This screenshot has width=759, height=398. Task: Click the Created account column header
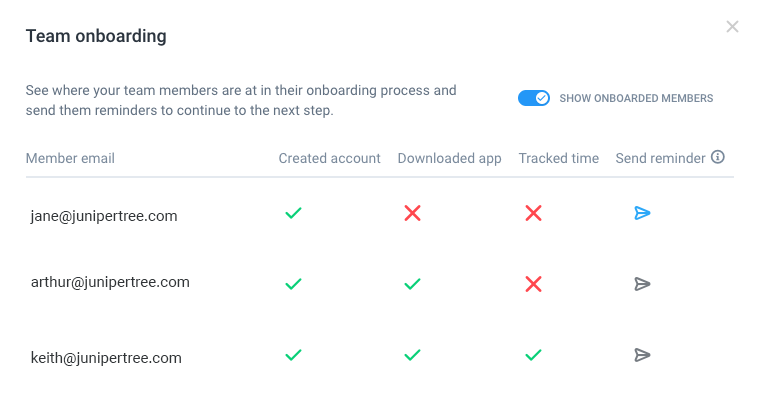329,158
